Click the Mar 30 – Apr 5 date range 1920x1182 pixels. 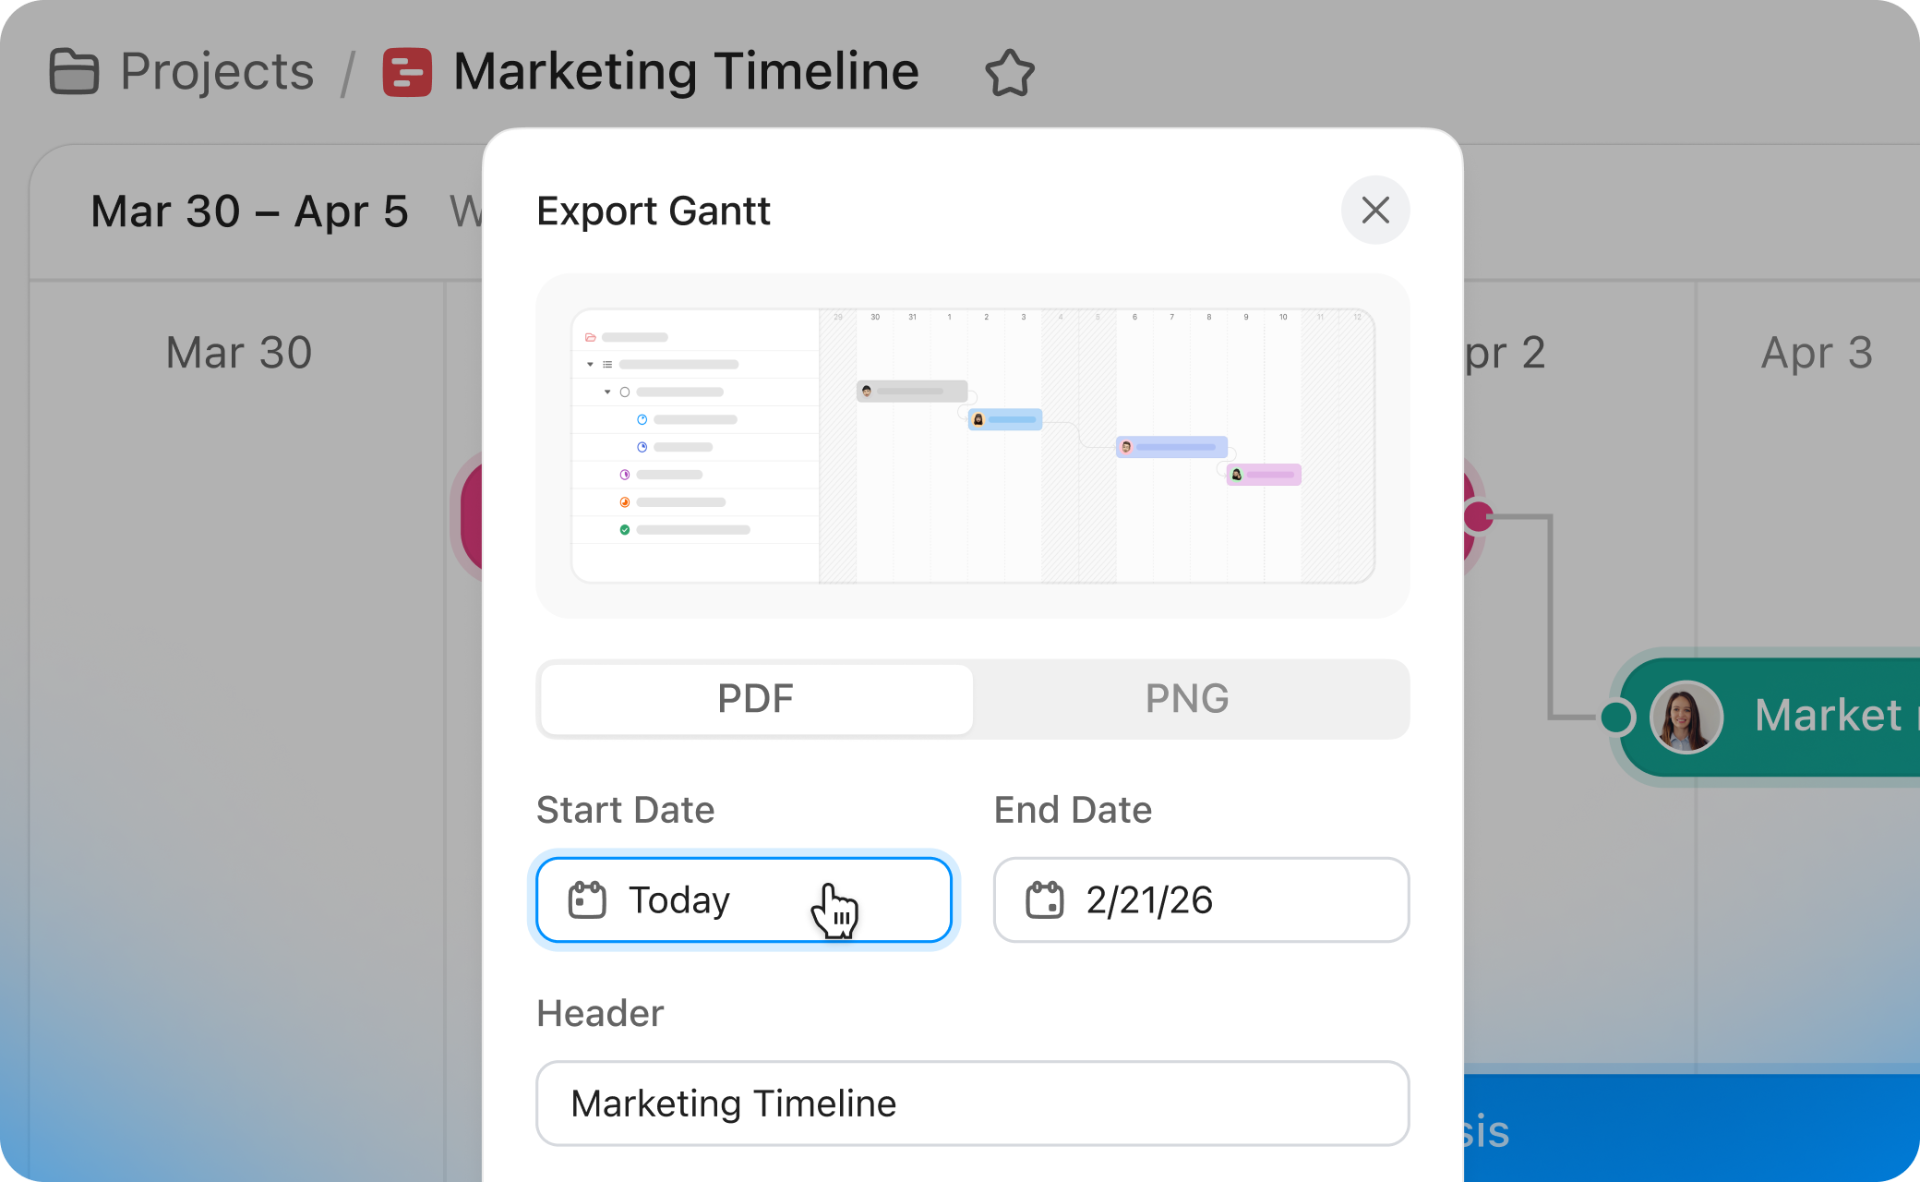tap(249, 212)
